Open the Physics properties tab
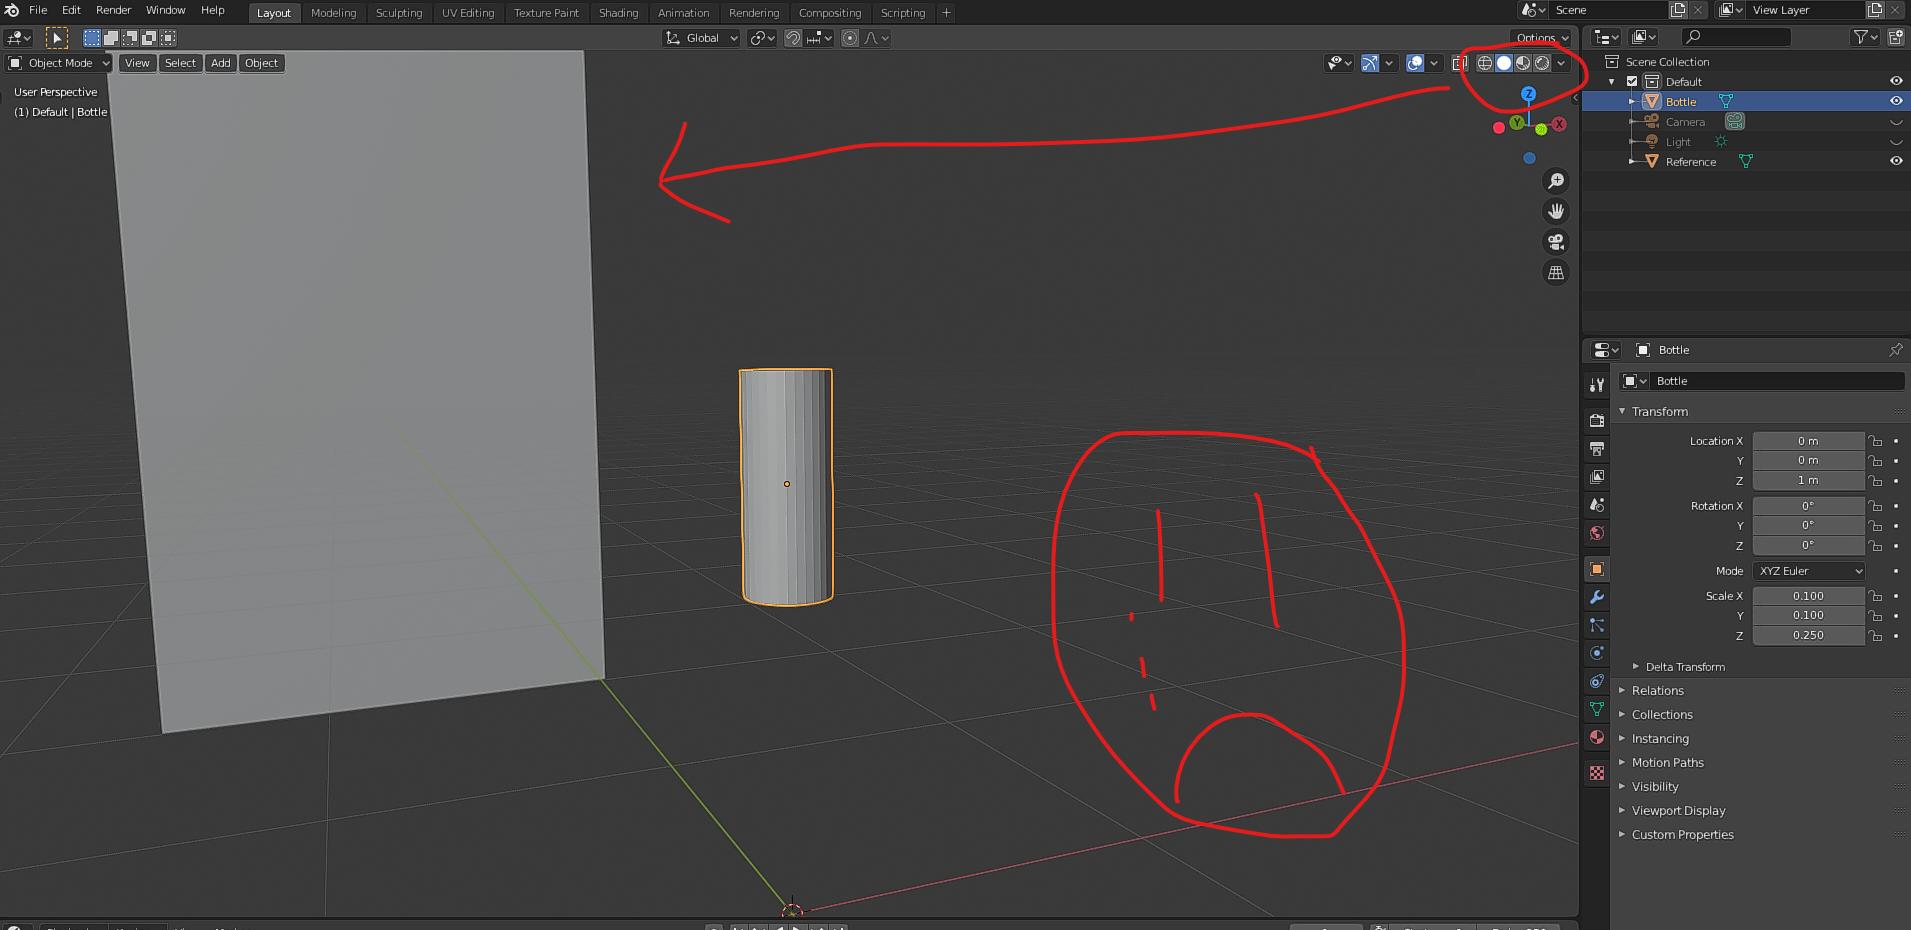This screenshot has width=1911, height=930. click(x=1597, y=681)
